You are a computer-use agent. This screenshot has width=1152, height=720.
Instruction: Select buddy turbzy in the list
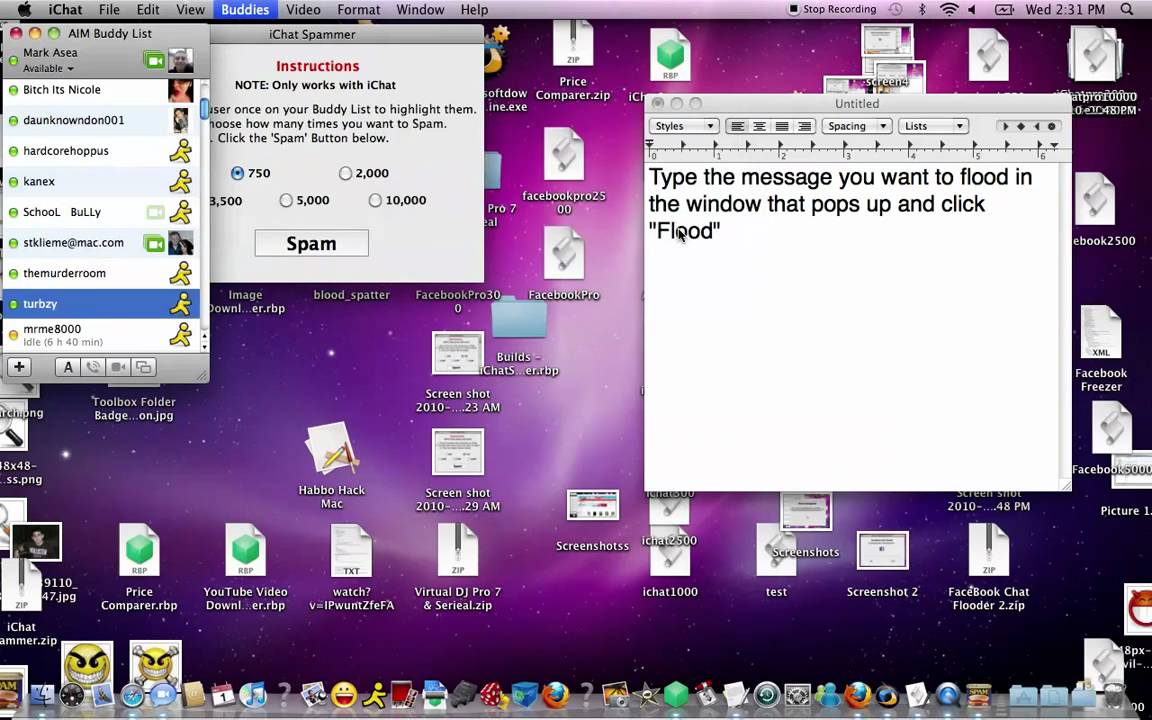(x=101, y=304)
